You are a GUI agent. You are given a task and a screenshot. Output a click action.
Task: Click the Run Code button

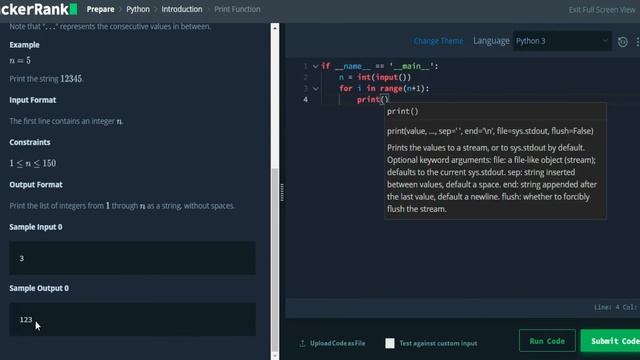pos(547,341)
